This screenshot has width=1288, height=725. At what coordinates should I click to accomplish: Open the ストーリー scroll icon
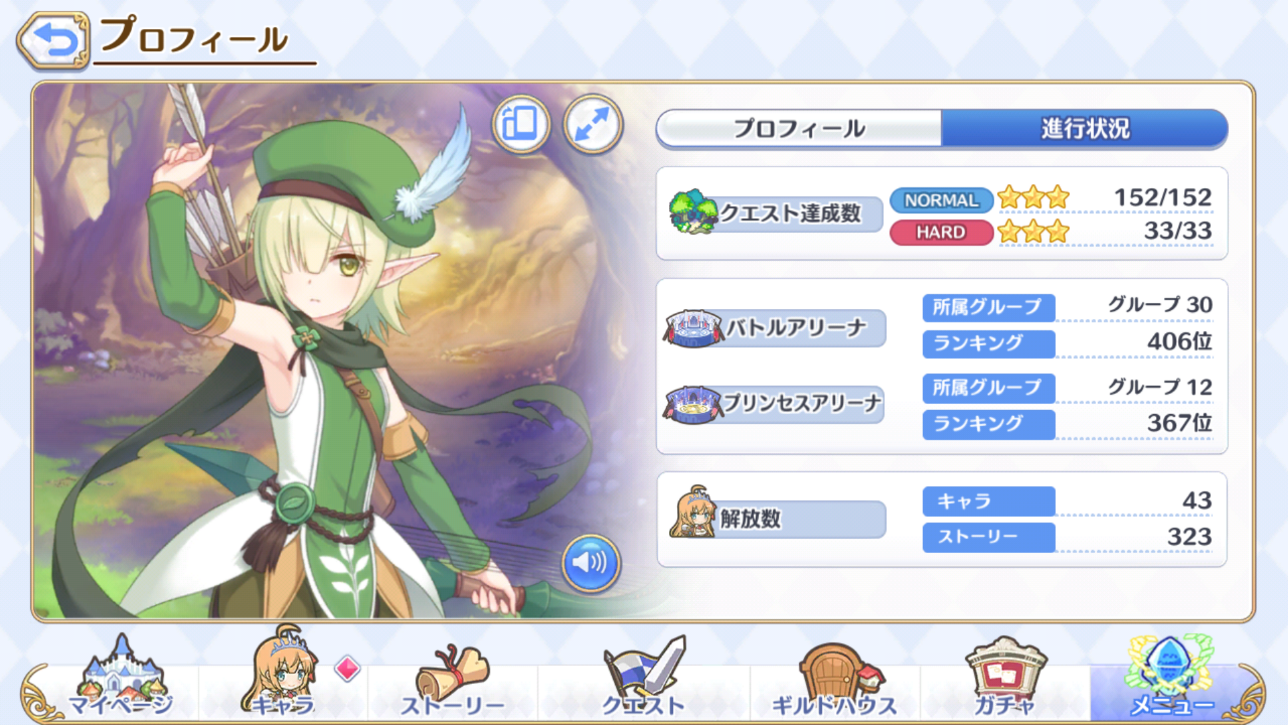point(453,680)
